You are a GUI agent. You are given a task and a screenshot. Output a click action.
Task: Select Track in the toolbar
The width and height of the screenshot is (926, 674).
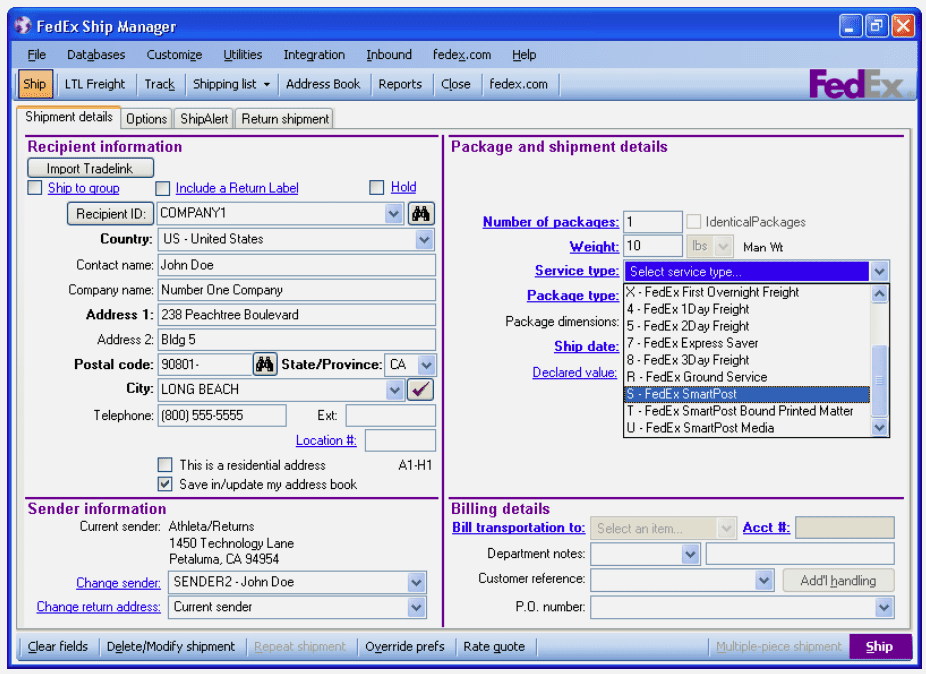coord(159,84)
